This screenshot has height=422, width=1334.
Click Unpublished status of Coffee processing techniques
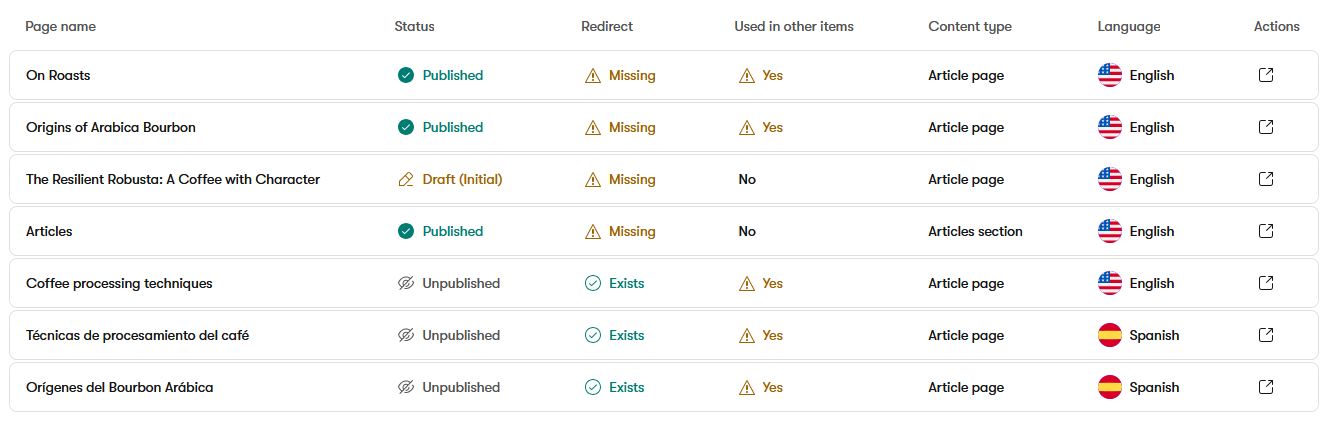[449, 283]
